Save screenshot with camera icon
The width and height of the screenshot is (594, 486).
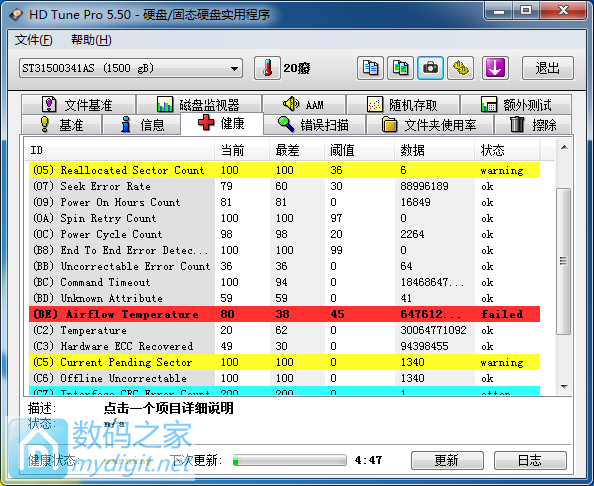430,68
